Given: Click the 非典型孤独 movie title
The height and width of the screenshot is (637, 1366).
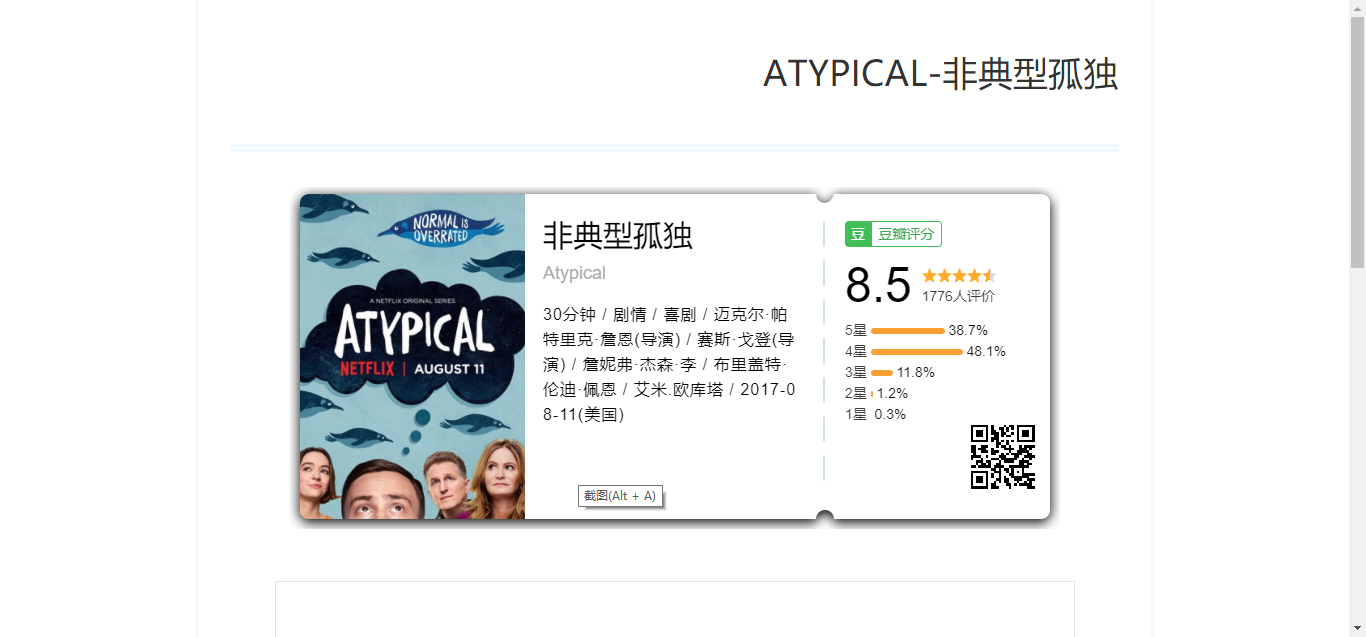Looking at the screenshot, I should coord(618,236).
